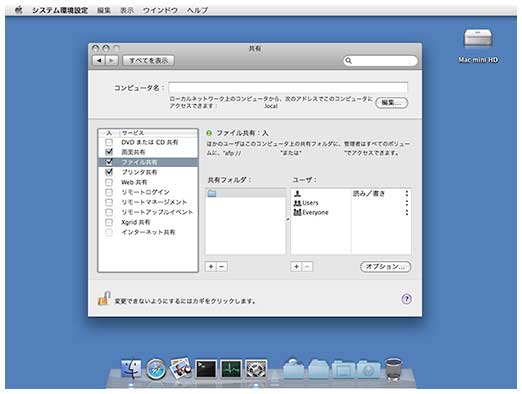Screen dimensions: 522x394
Task: Open the Mail stamp icon in Dock
Action: (x=181, y=368)
